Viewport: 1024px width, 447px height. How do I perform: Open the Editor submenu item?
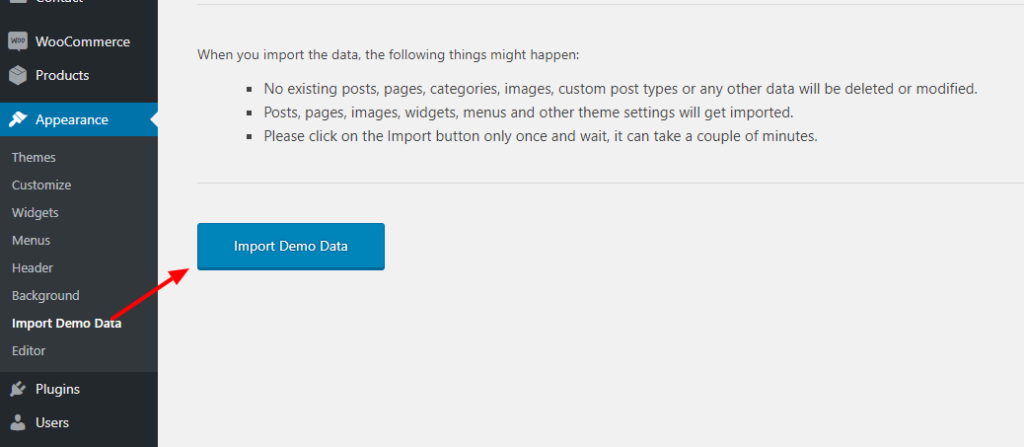coord(28,351)
